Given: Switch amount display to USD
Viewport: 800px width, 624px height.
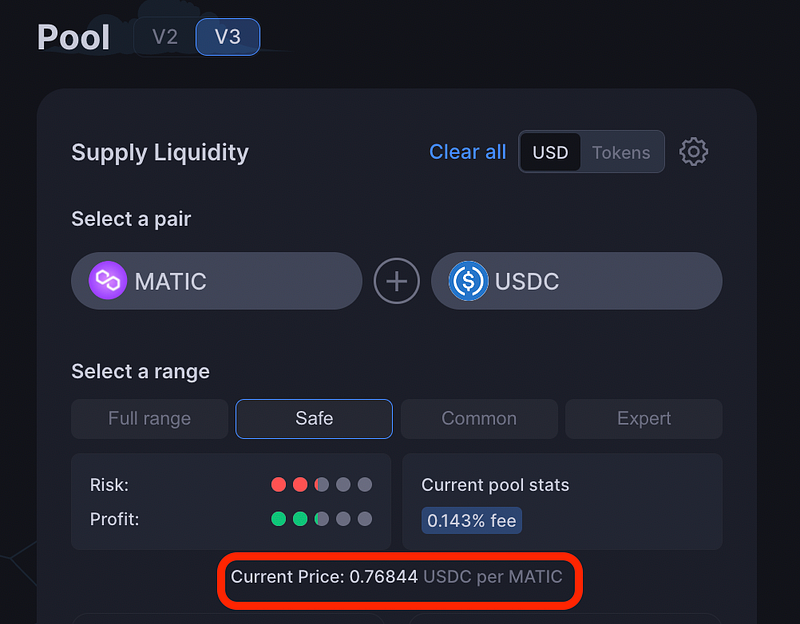Looking at the screenshot, I should [550, 152].
